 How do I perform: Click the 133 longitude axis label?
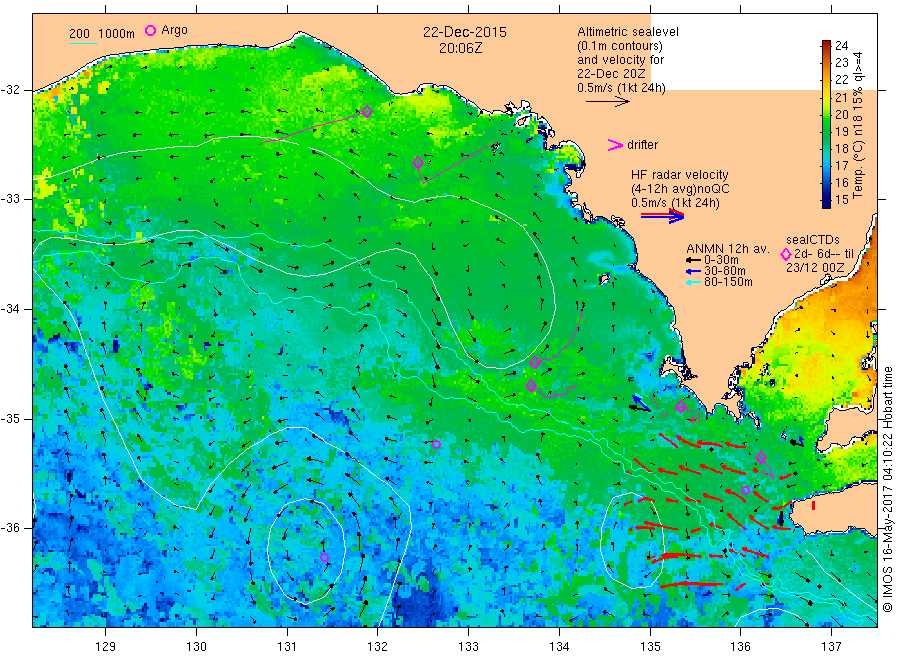468,647
